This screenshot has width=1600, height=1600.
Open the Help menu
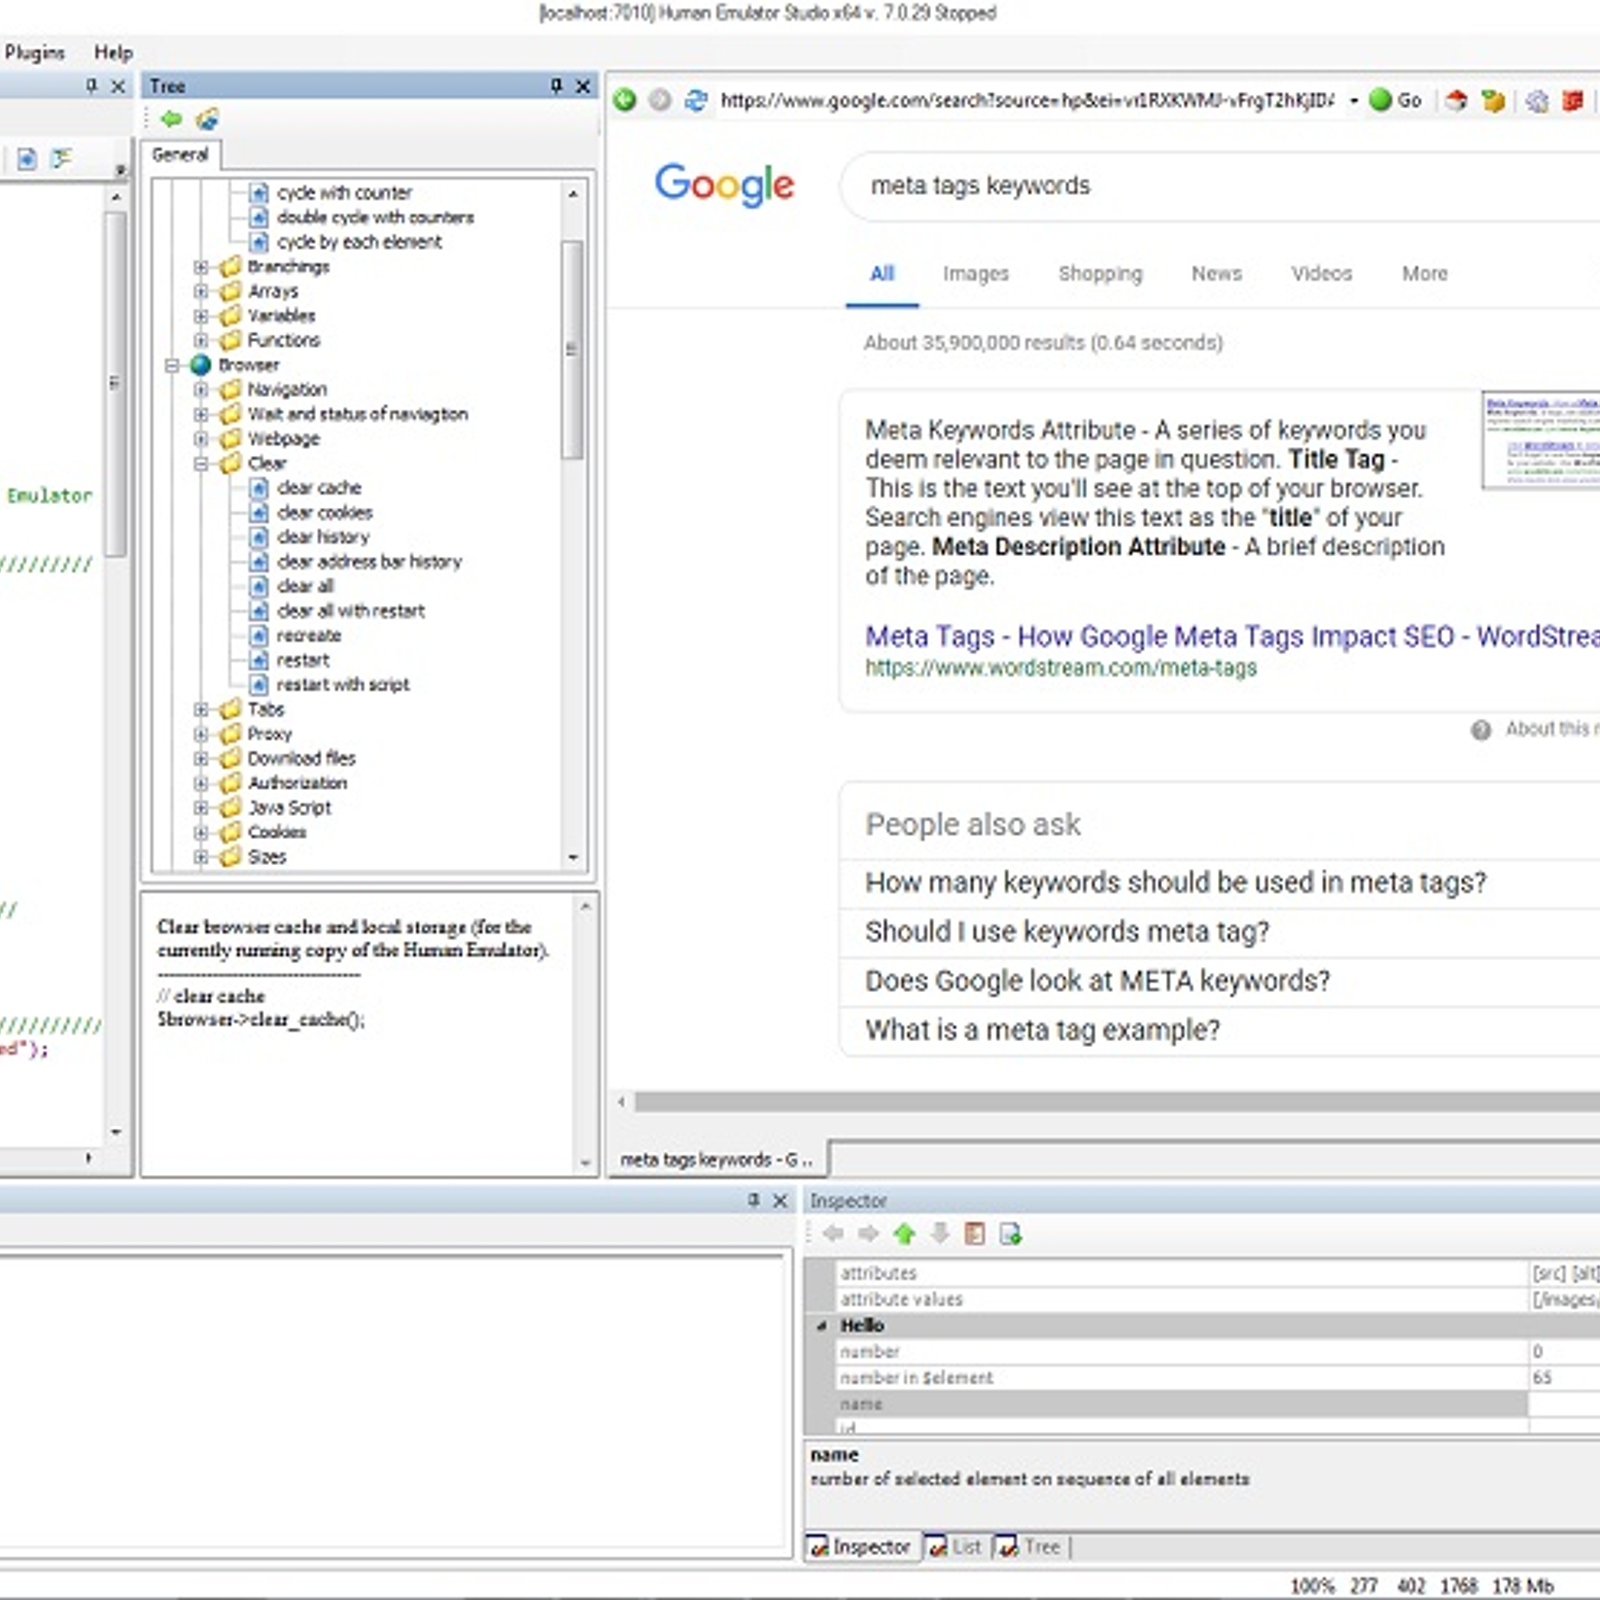113,52
